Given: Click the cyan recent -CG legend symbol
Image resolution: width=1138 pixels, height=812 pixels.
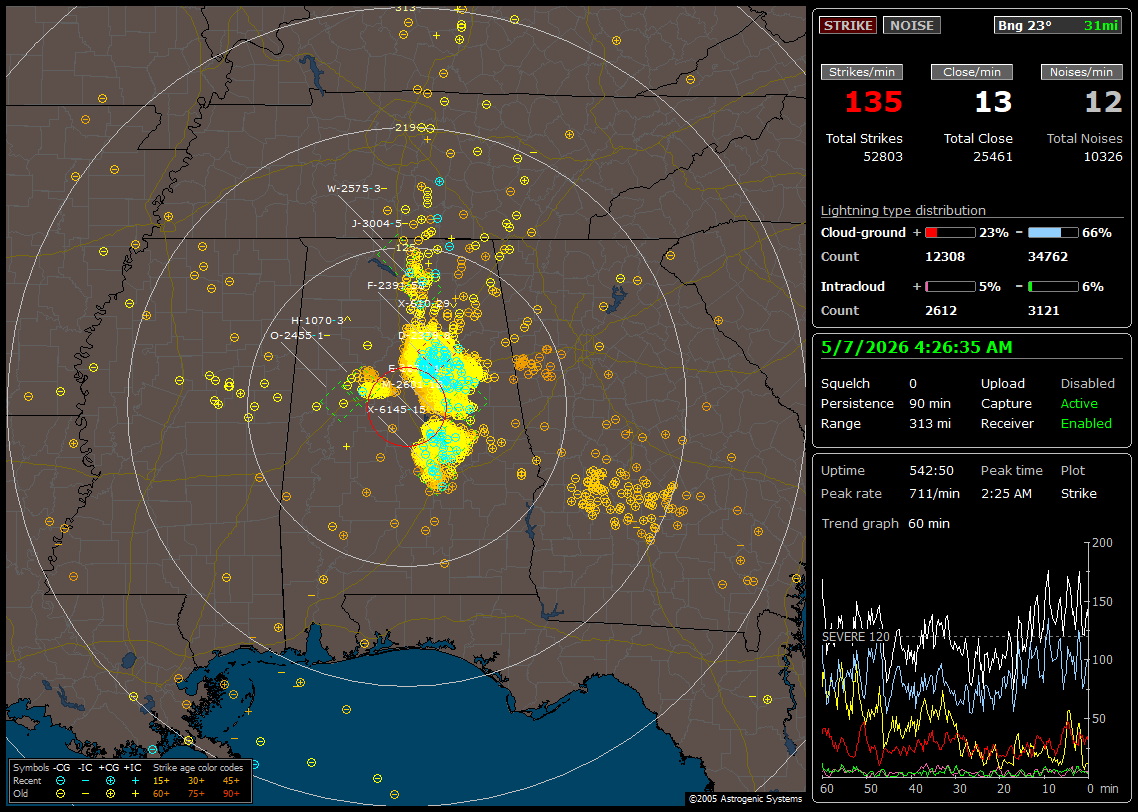Looking at the screenshot, I should click(x=60, y=781).
